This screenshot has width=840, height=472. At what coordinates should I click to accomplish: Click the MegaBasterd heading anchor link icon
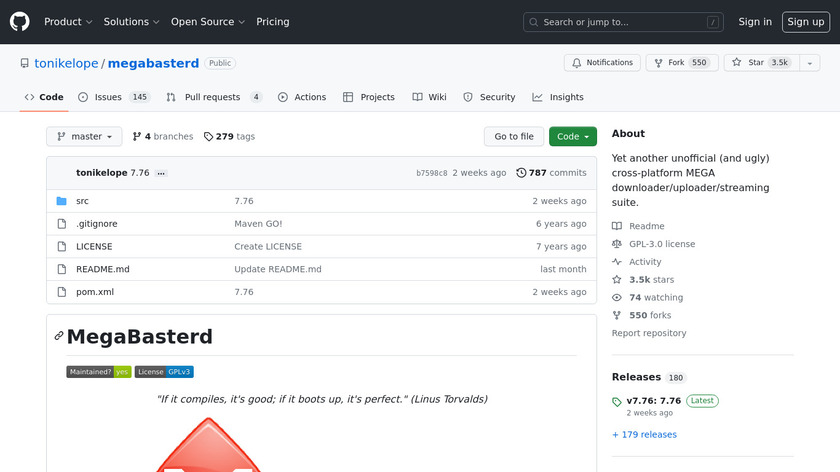59,336
